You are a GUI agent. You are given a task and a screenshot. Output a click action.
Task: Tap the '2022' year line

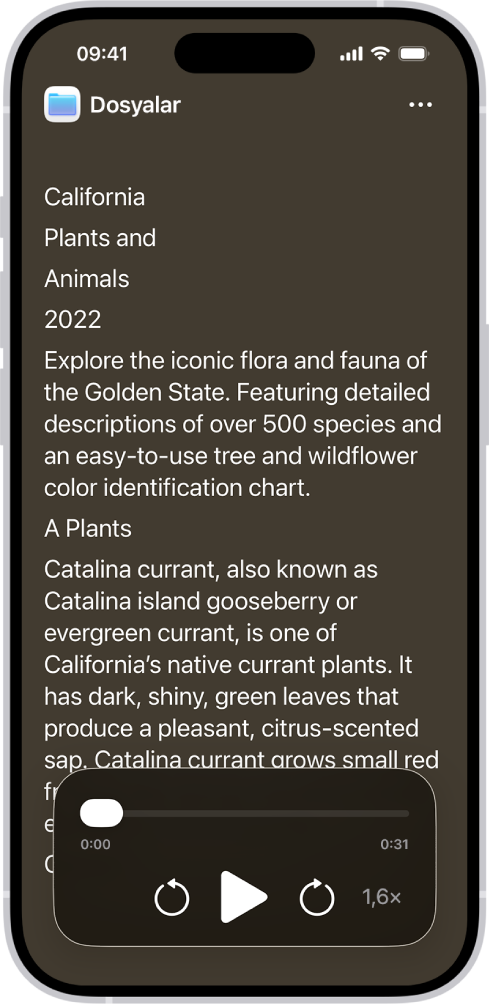tap(73, 320)
